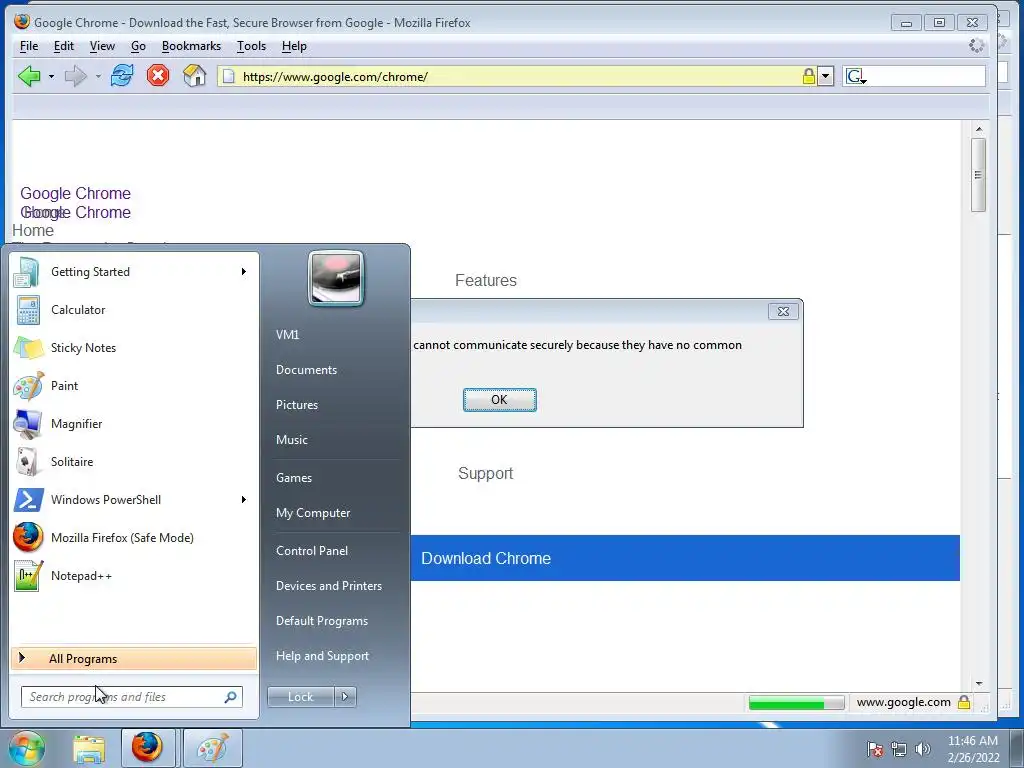Expand the address bar URL history dropdown
This screenshot has height=768, width=1024.
tap(825, 76)
